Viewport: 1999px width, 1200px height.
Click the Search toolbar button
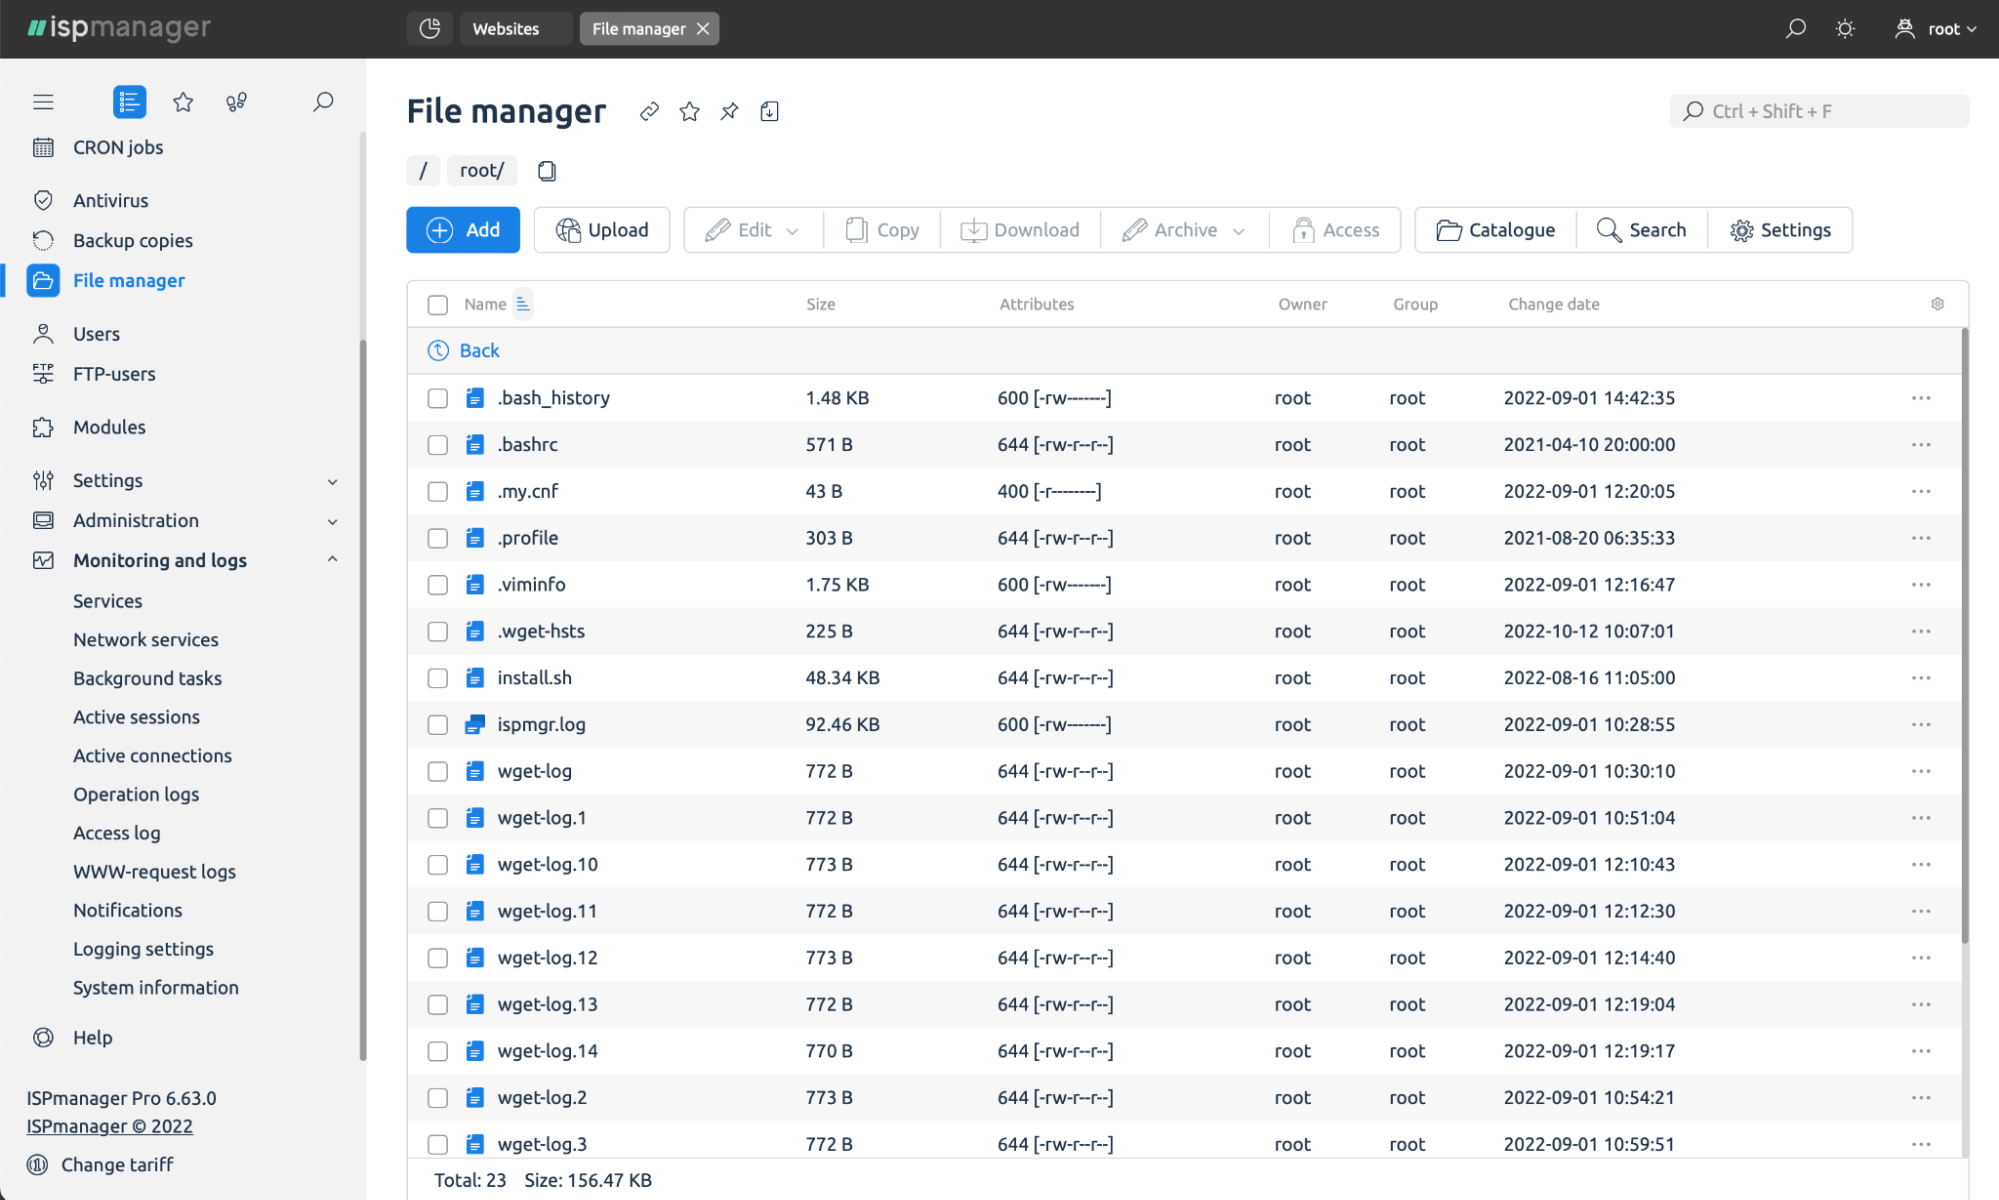[1642, 230]
